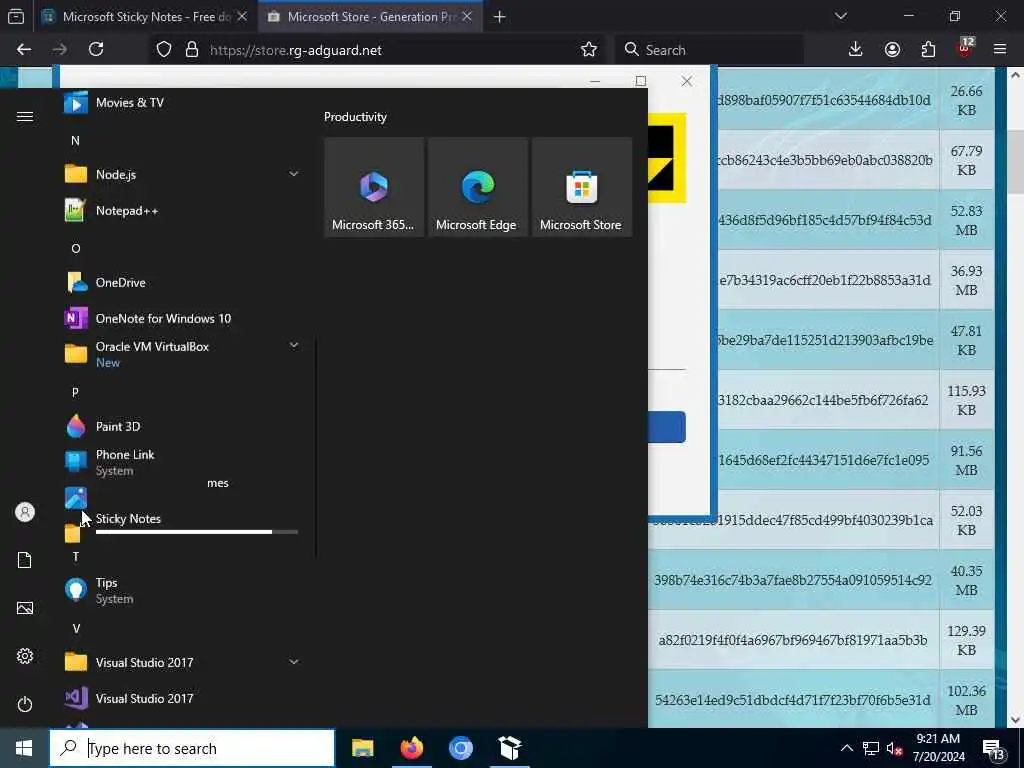Open notification center with 13 notifications
Screen dimensions: 1024x768
tap(995, 750)
